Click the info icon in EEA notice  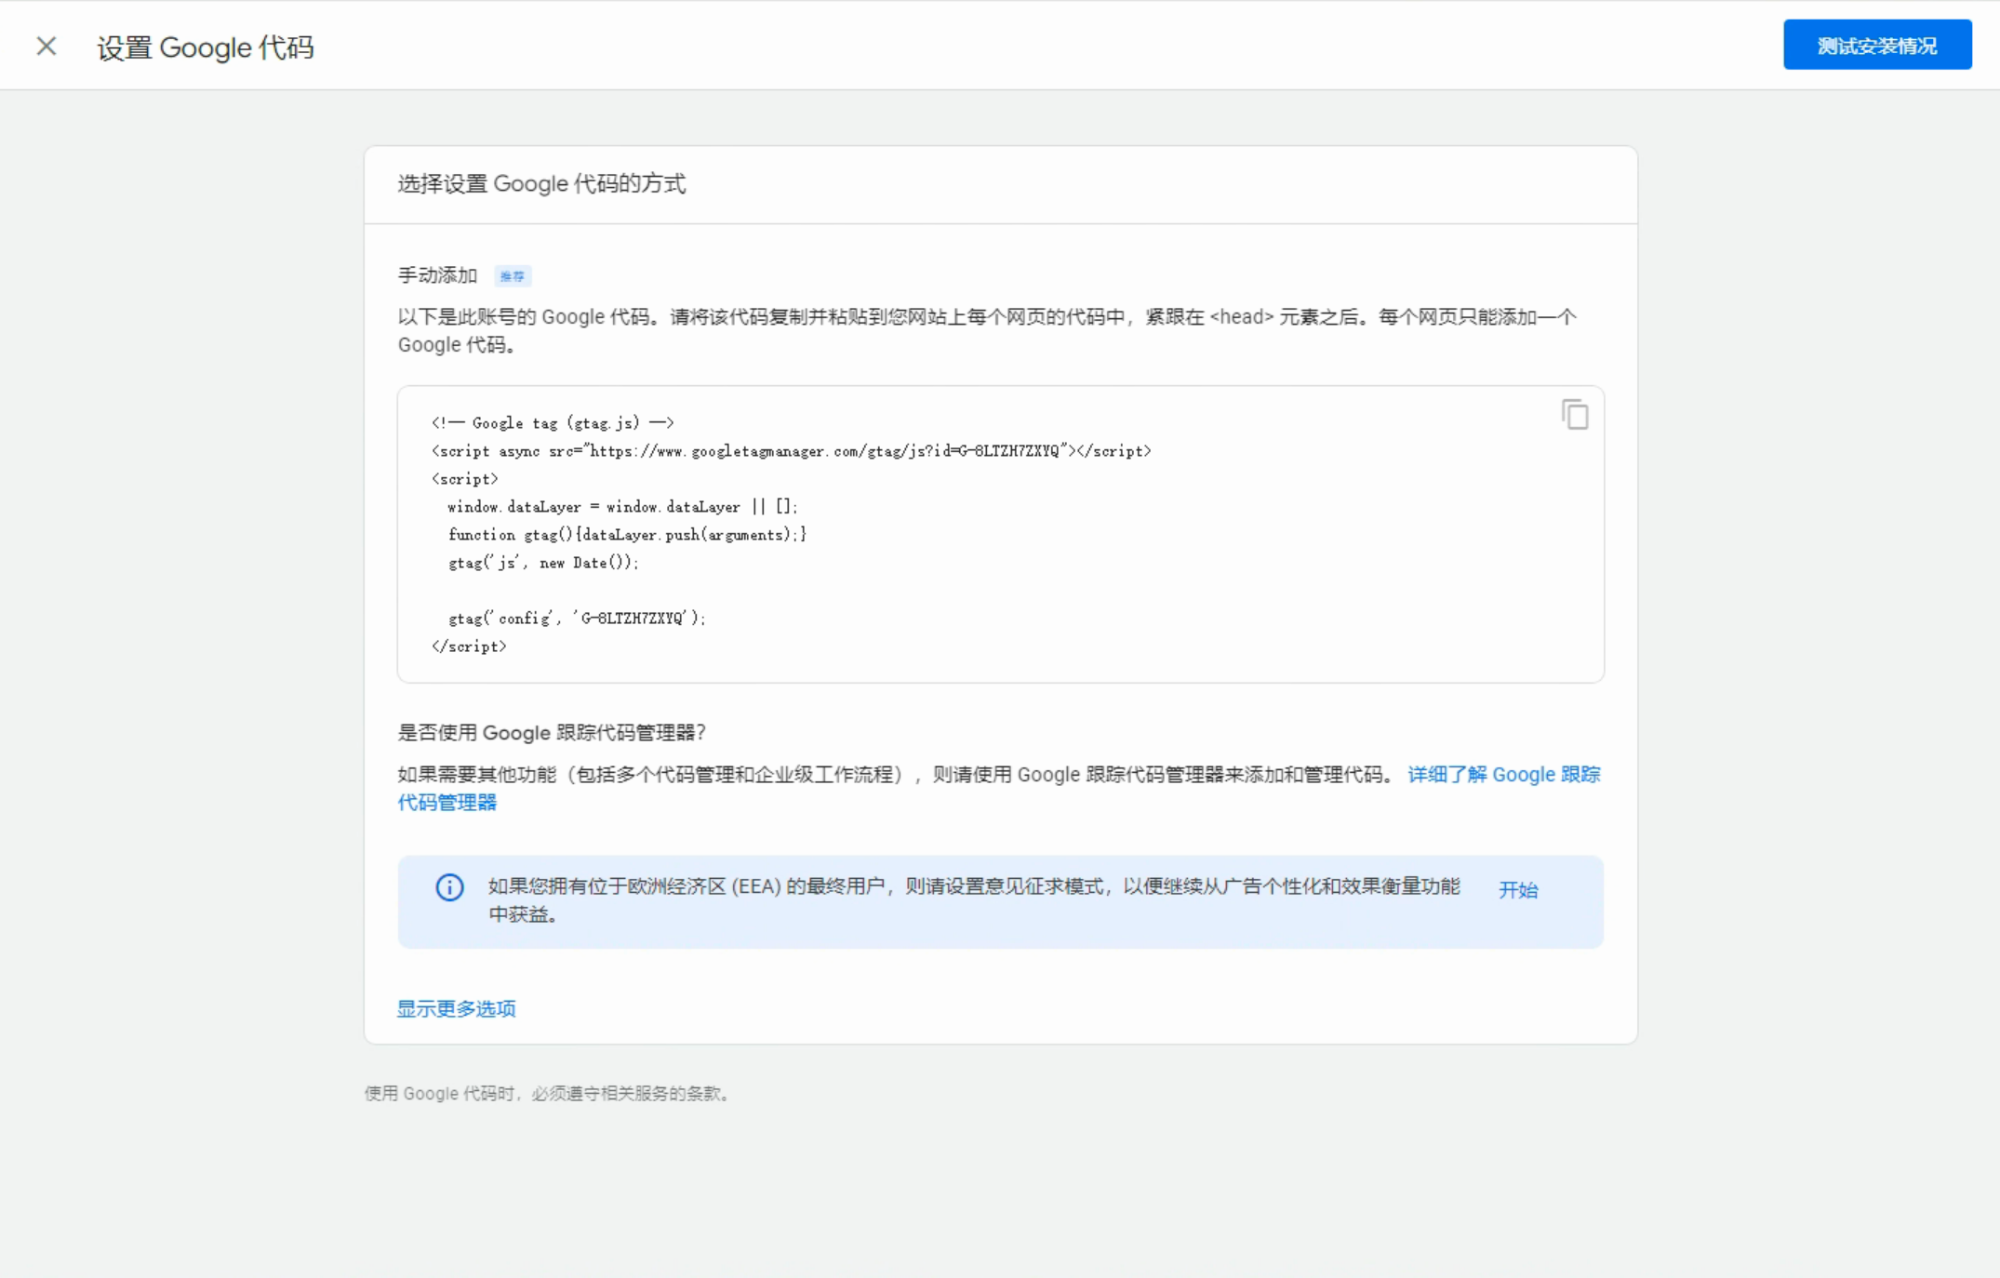[450, 887]
